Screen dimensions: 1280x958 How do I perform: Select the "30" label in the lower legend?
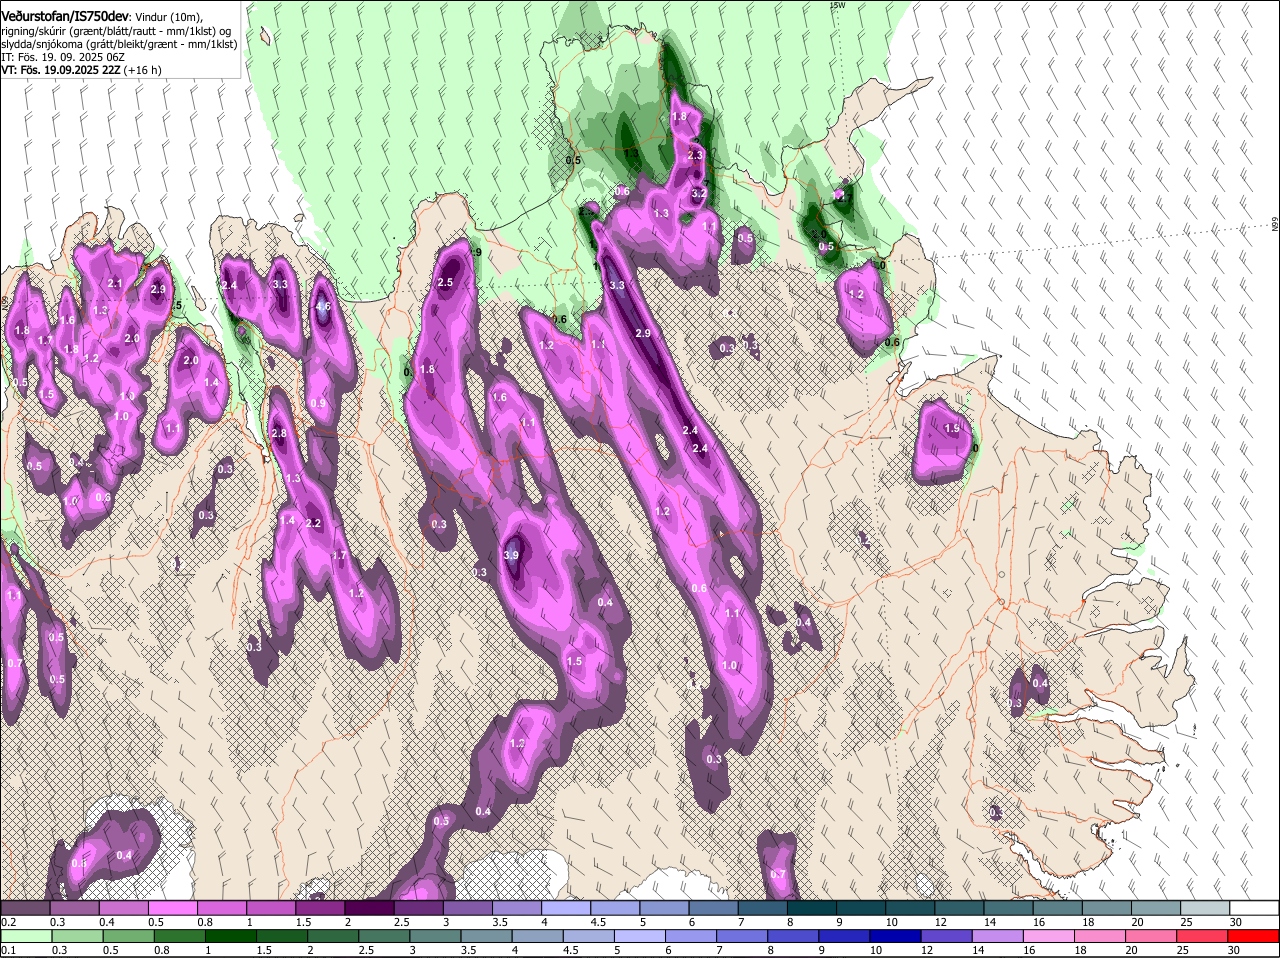coord(1233,950)
